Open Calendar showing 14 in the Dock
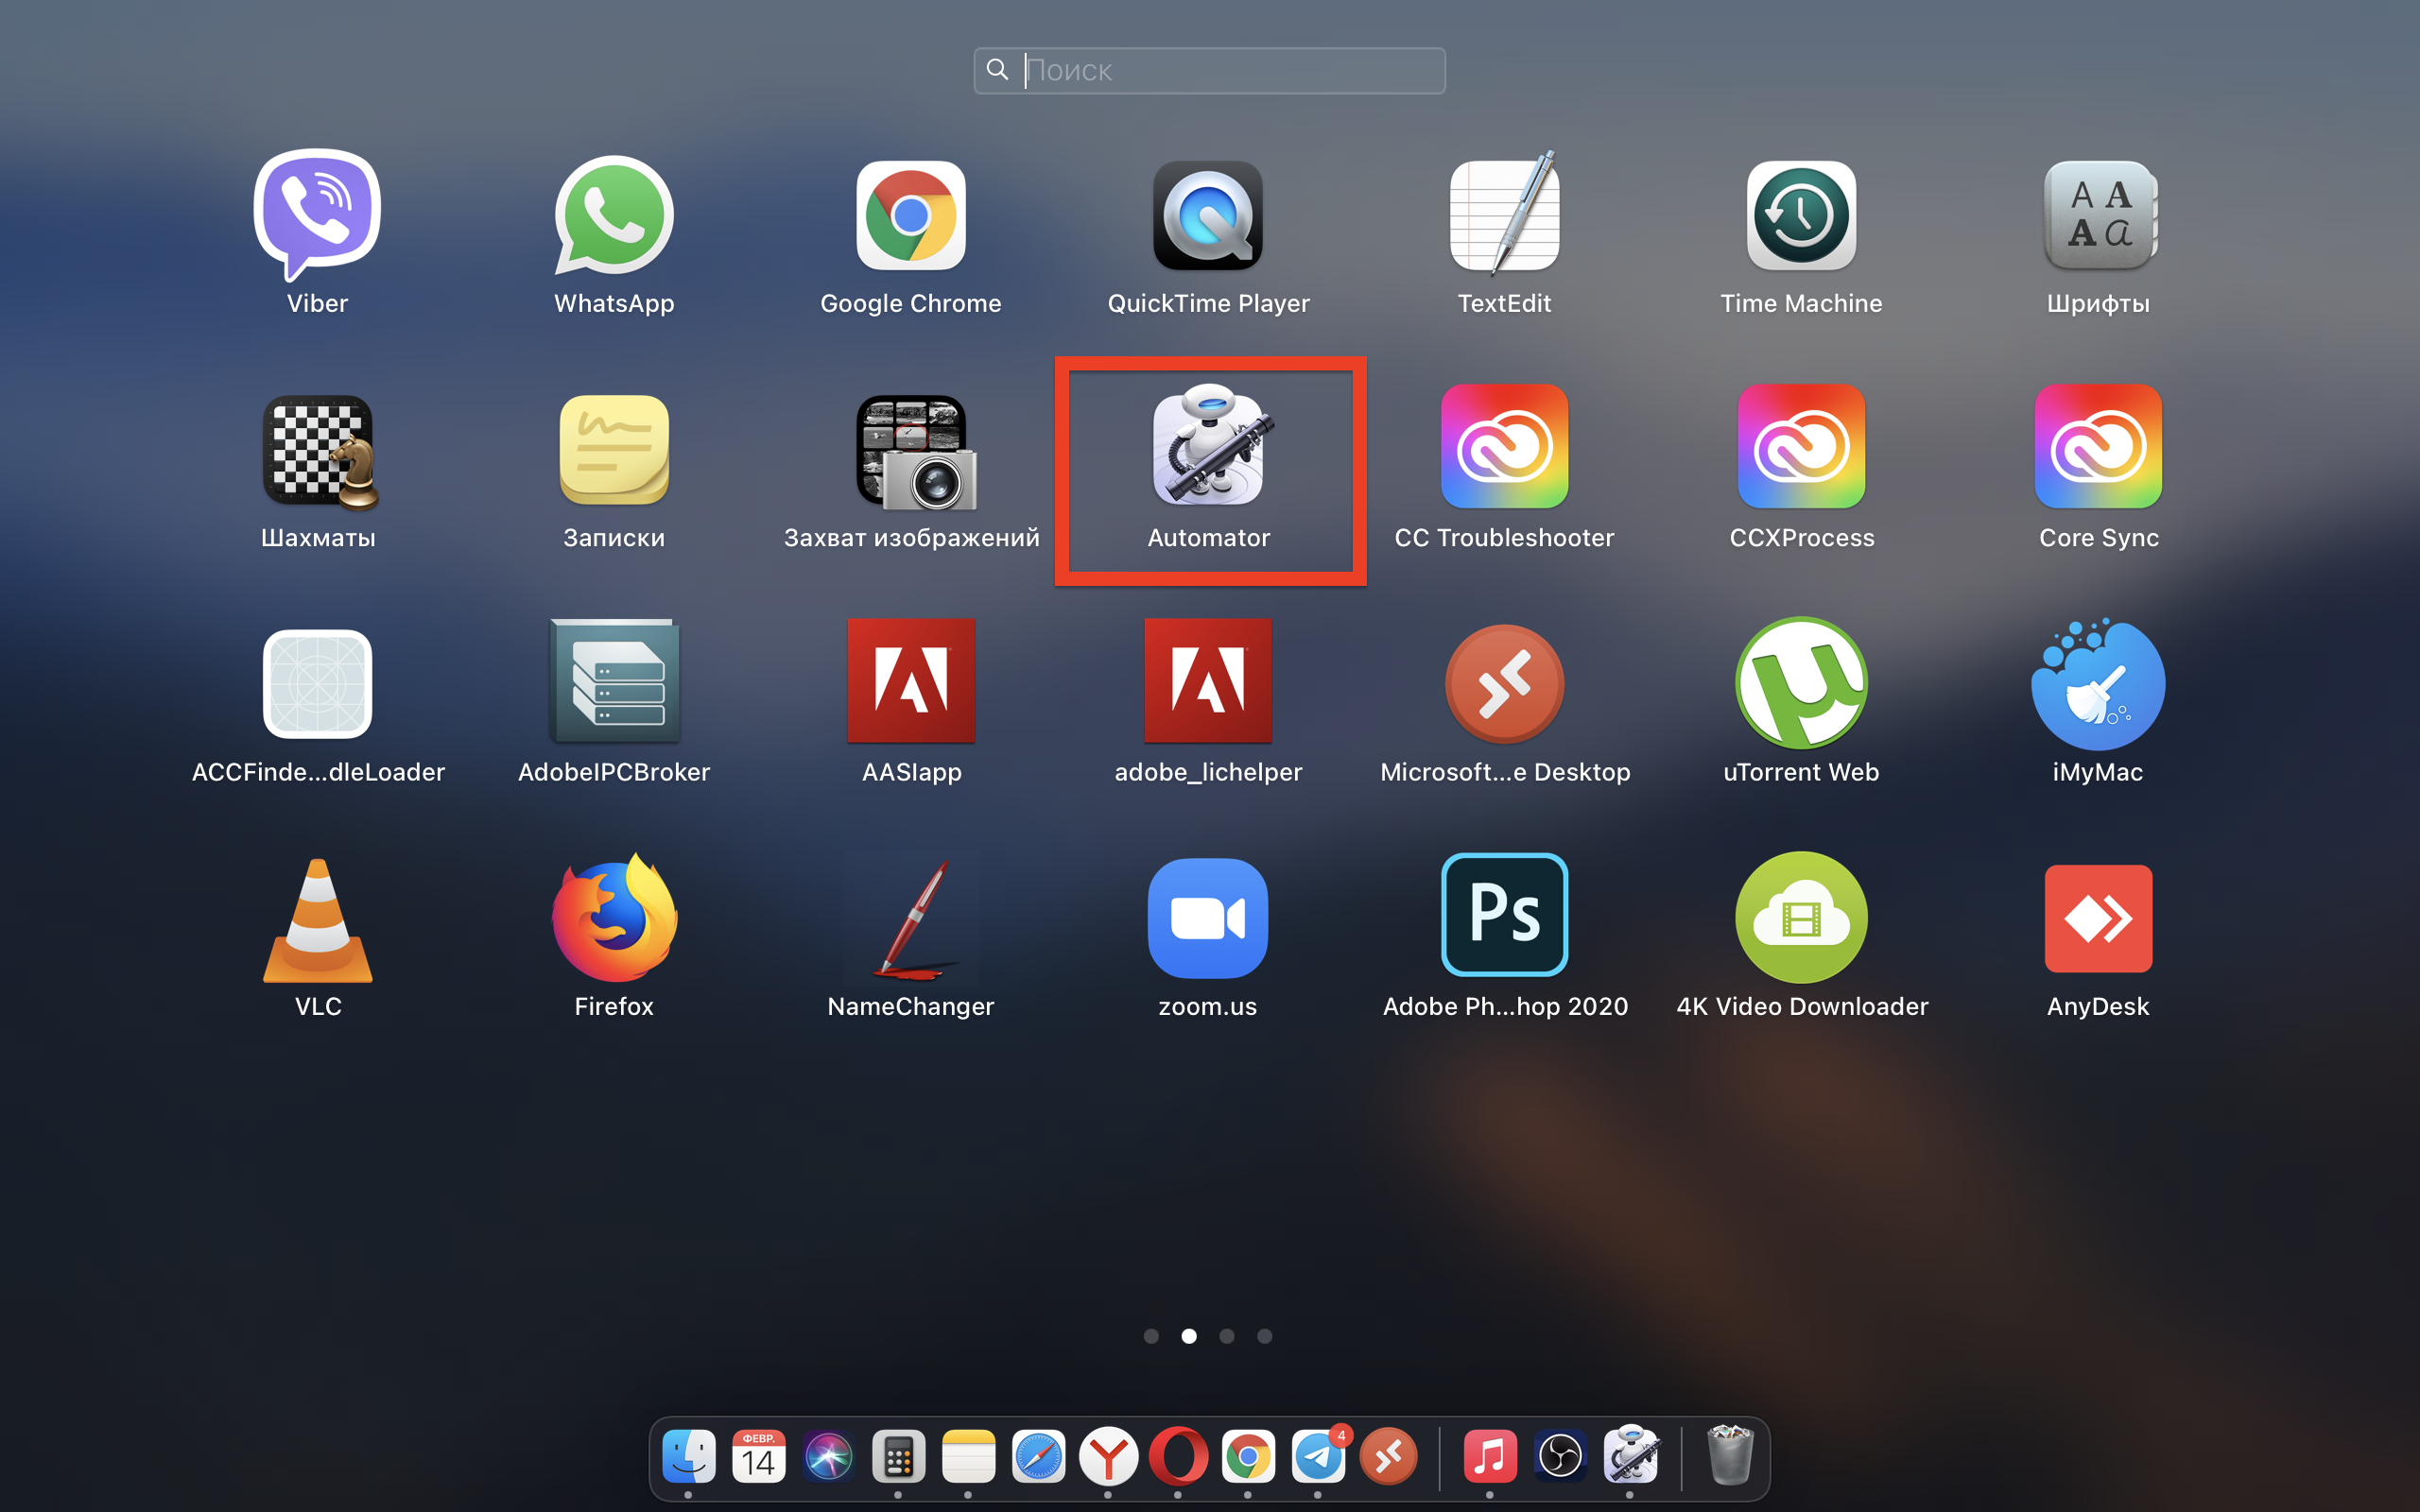The height and width of the screenshot is (1512, 2420). click(x=759, y=1456)
